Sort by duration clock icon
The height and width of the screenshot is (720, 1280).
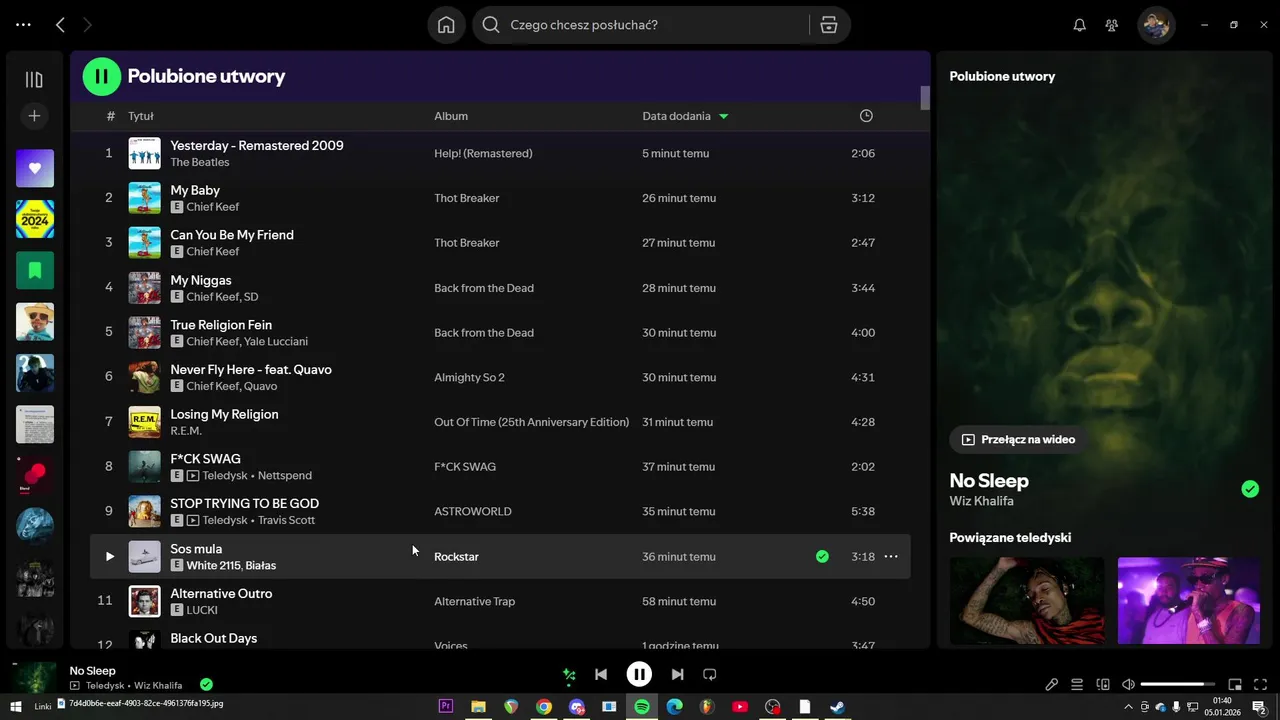click(x=866, y=116)
